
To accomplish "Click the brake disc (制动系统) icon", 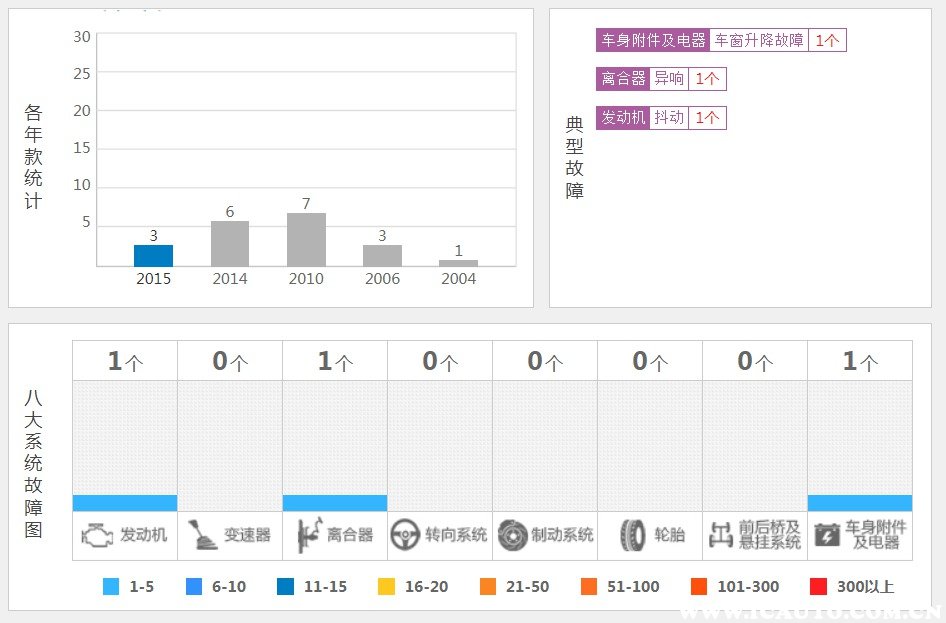I will pos(512,535).
